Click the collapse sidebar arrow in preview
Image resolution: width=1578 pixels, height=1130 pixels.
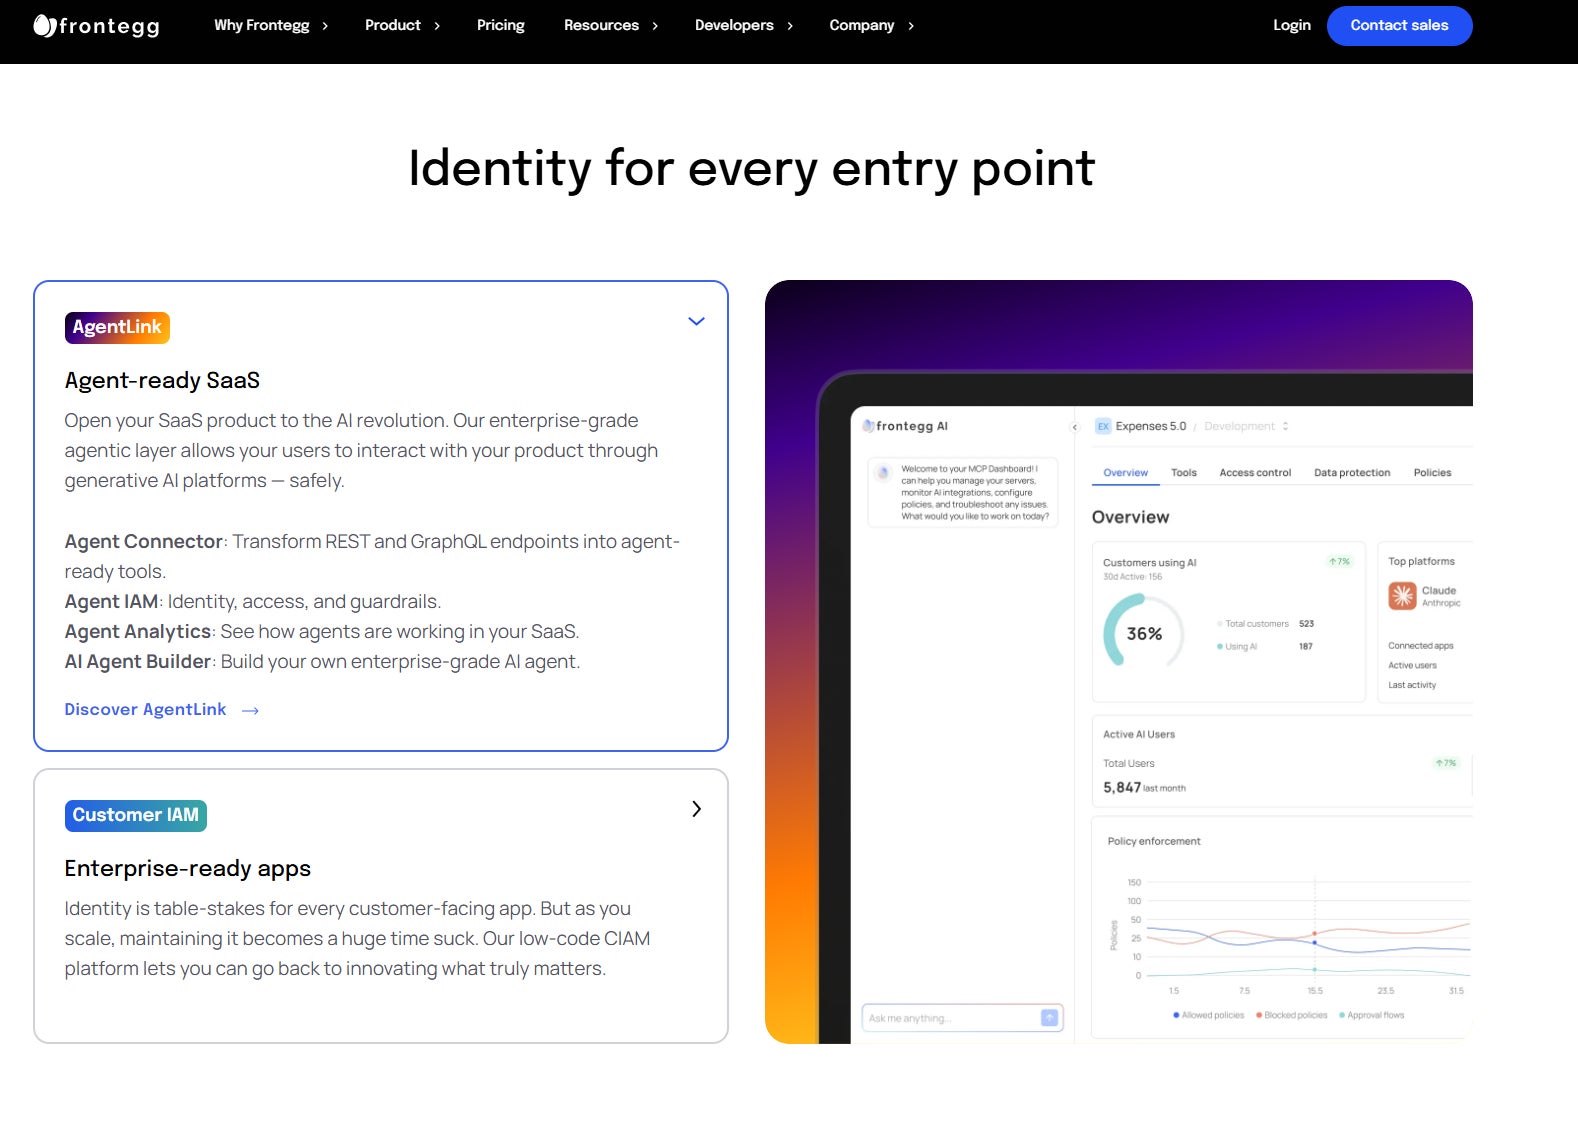coord(1075,427)
